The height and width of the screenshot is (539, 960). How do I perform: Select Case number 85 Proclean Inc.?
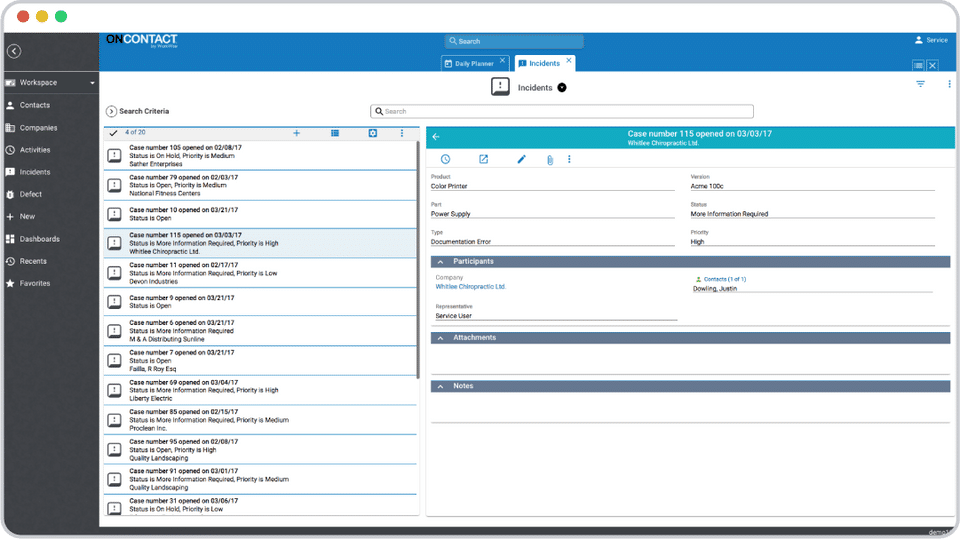[260, 420]
